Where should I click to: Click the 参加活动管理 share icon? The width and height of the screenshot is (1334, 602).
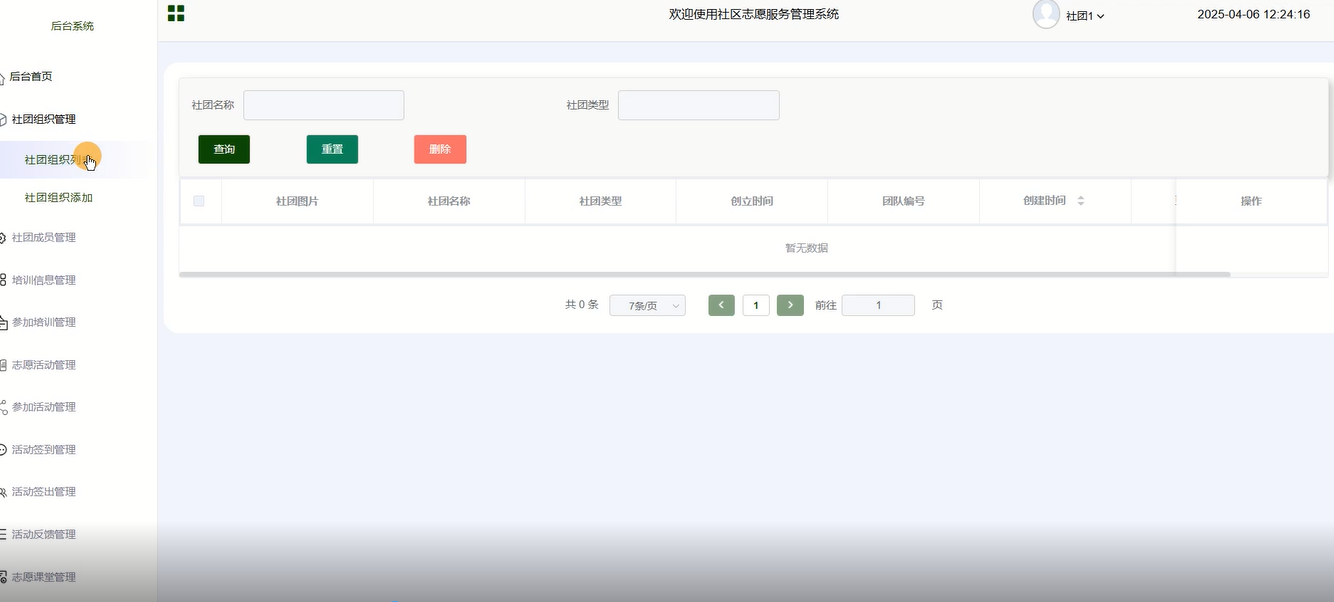click(4, 408)
